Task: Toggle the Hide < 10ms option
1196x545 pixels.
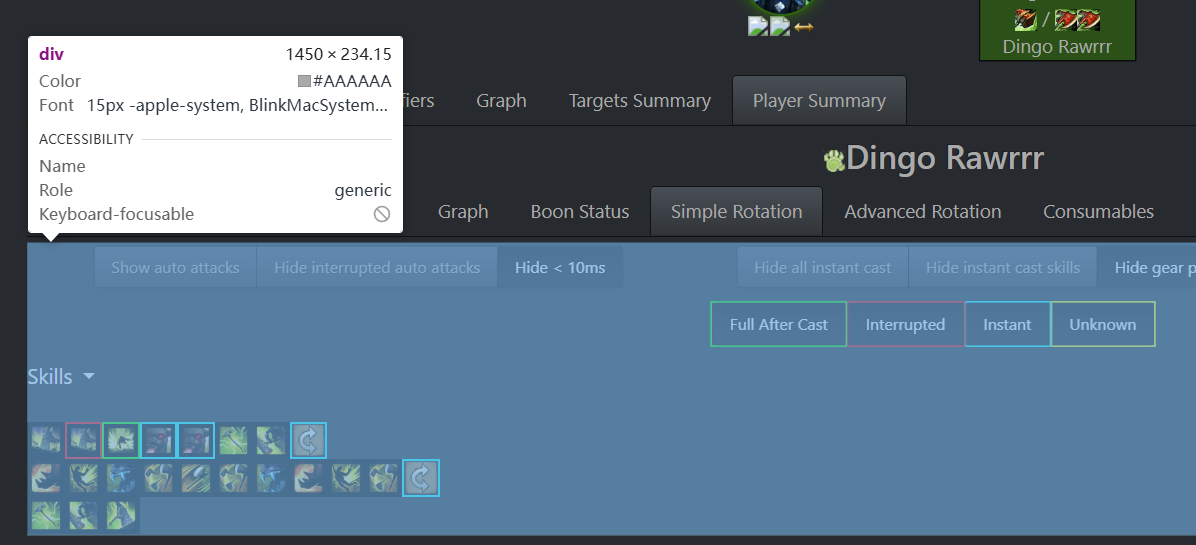Action: coord(560,267)
